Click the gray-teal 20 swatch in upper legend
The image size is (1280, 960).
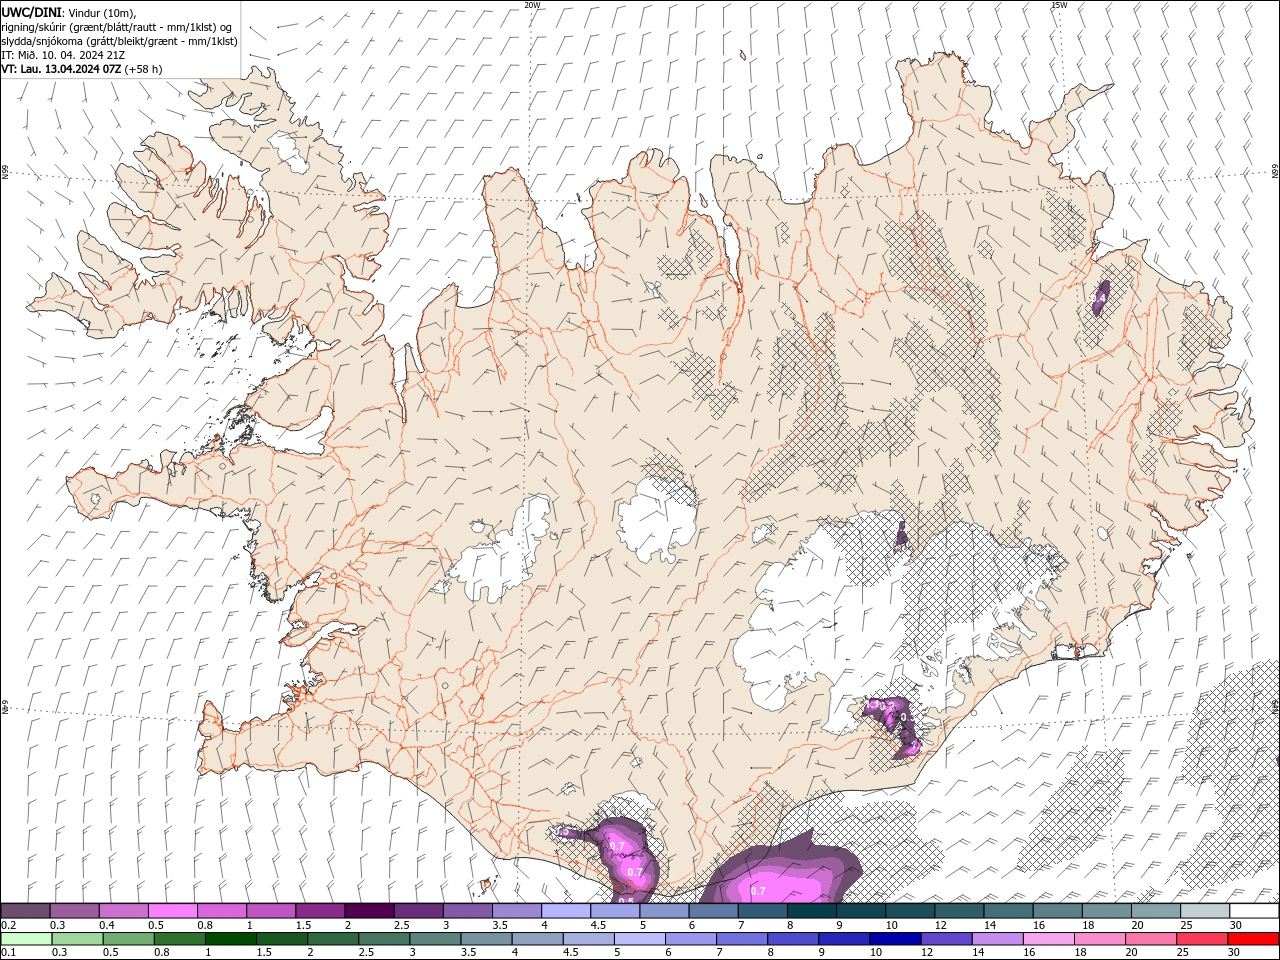click(x=1155, y=911)
